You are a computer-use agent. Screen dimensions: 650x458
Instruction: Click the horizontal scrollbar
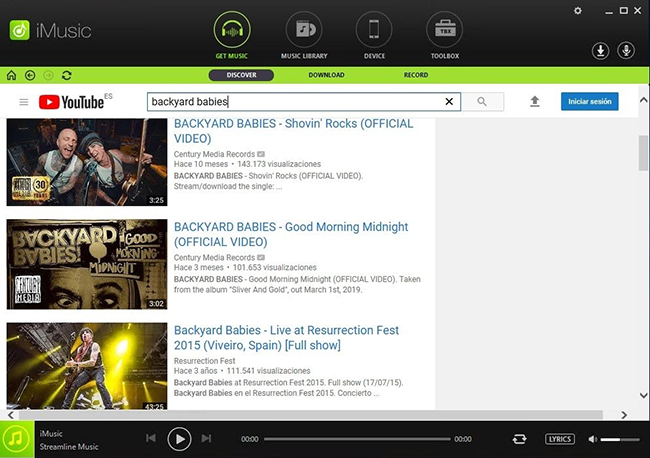point(311,415)
